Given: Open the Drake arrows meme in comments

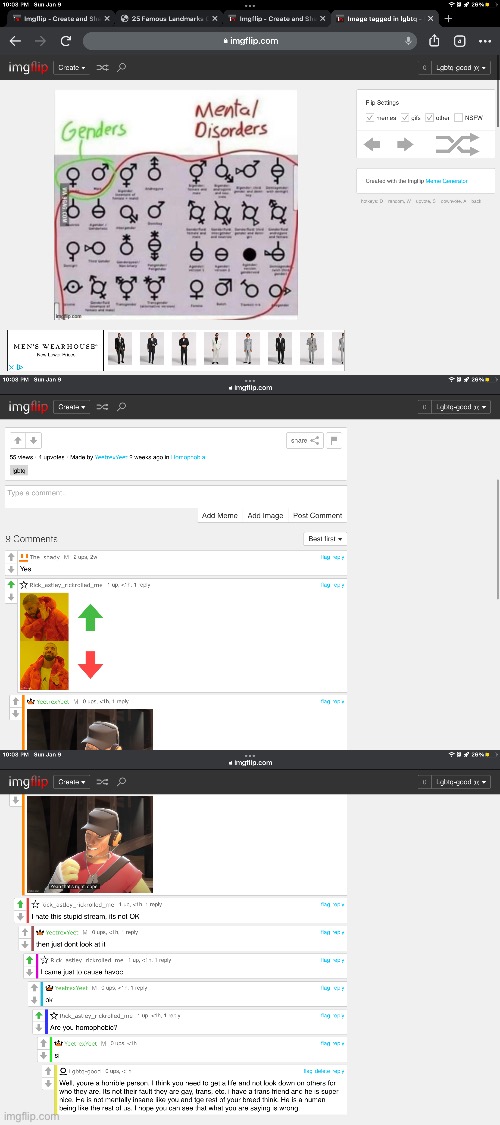Looking at the screenshot, I should [x=62, y=641].
